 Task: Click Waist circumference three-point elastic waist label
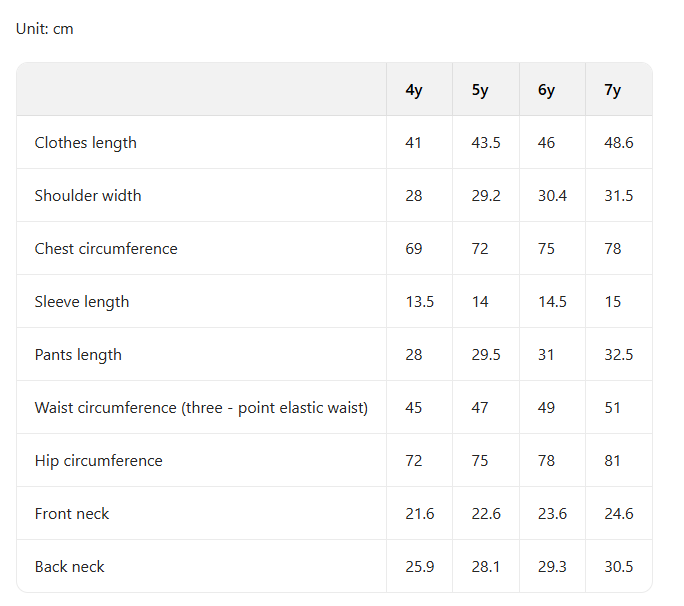point(202,408)
